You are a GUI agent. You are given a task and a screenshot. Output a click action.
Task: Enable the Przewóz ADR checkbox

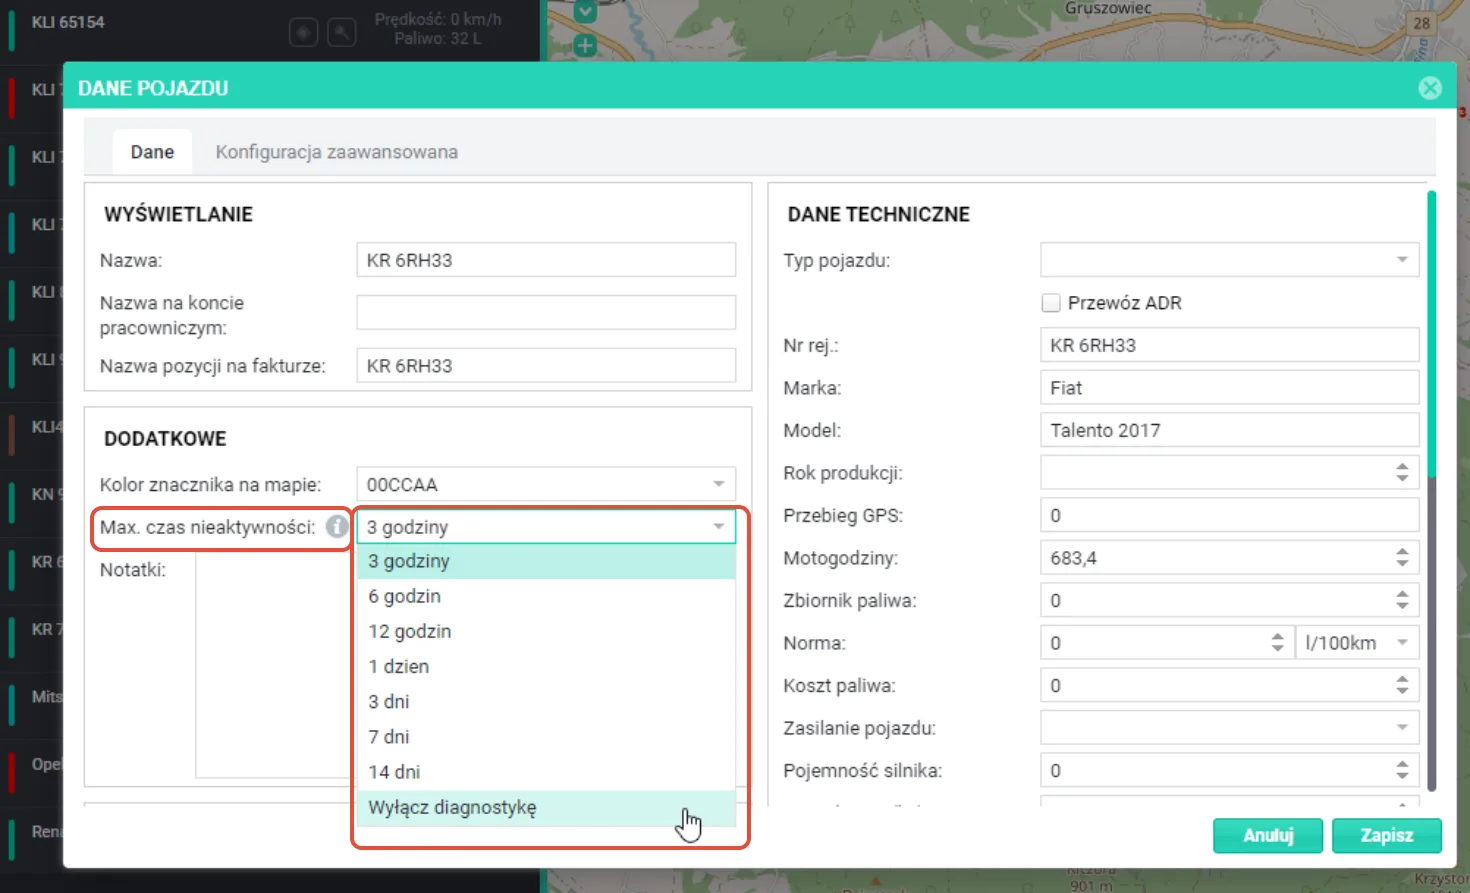tap(1051, 303)
